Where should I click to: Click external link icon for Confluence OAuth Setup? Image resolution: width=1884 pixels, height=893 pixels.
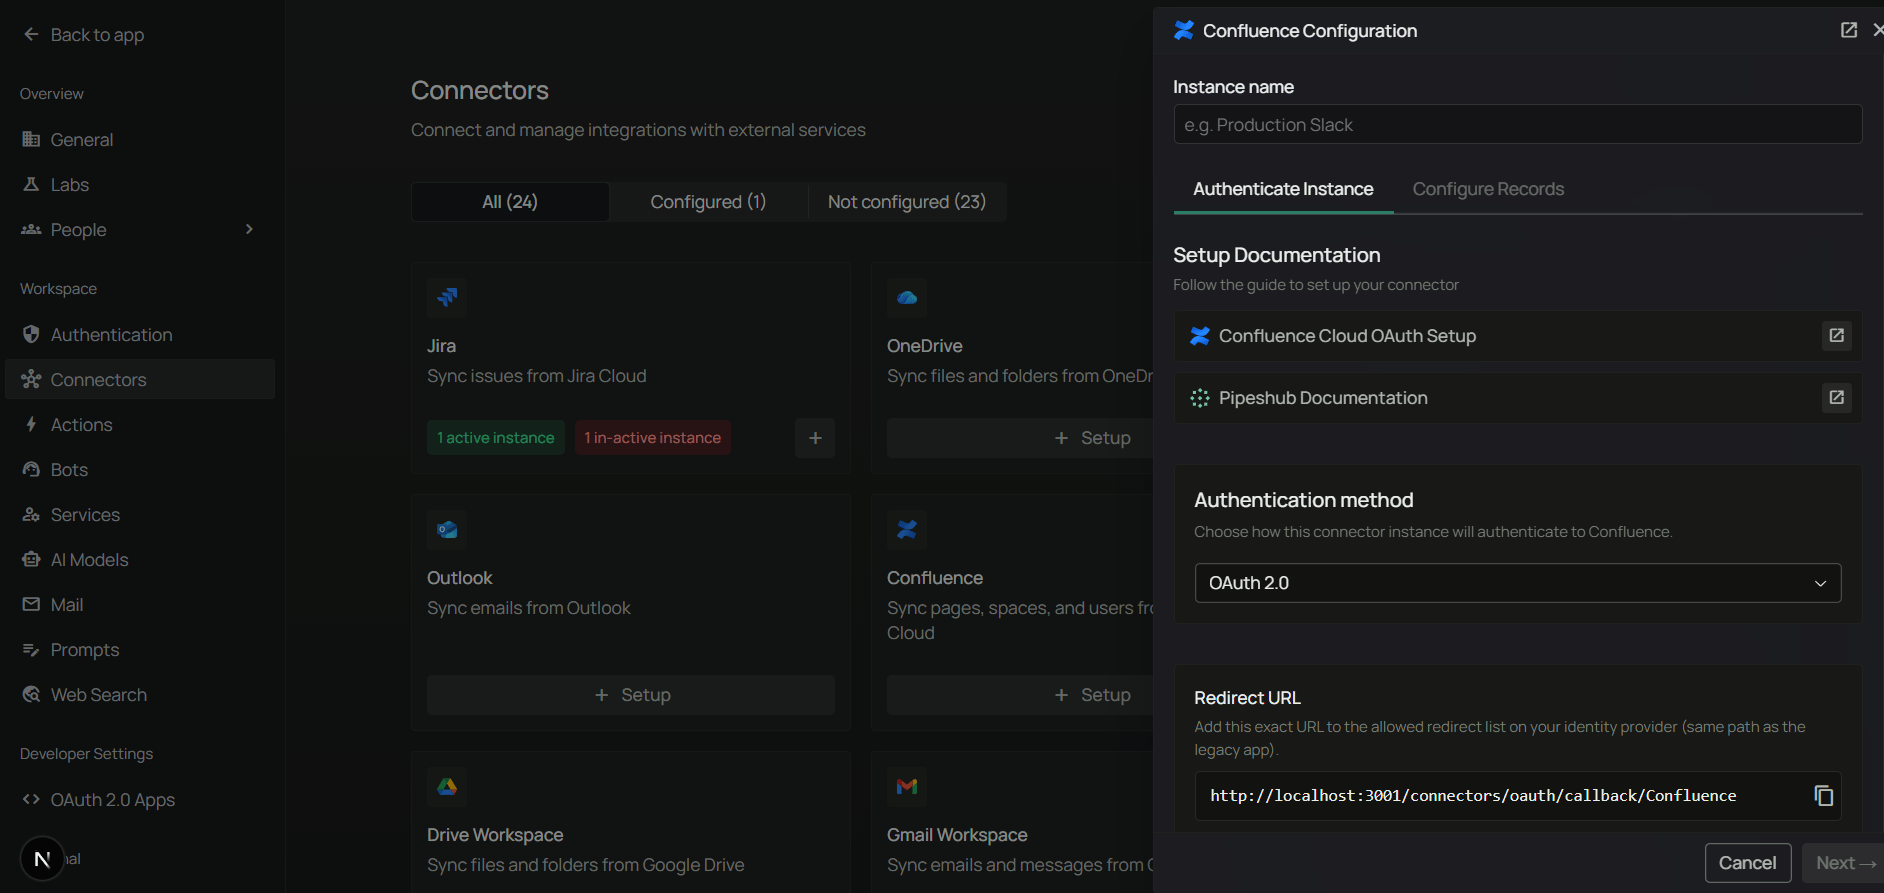(1837, 336)
